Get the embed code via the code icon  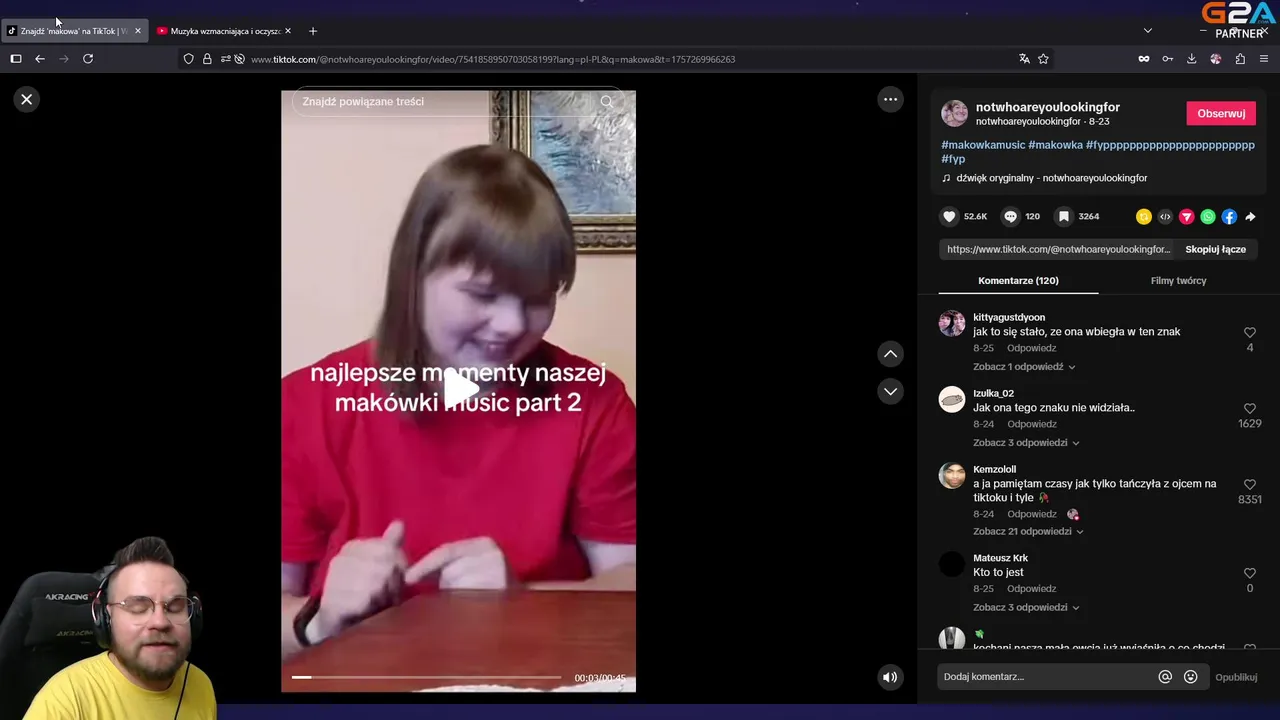[1165, 216]
